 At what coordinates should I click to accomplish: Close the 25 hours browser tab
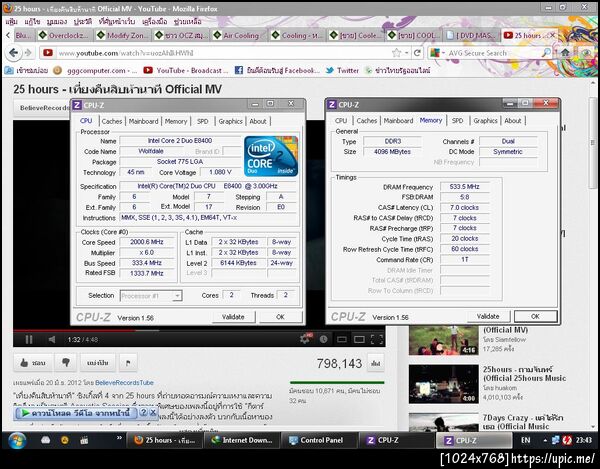553,35
